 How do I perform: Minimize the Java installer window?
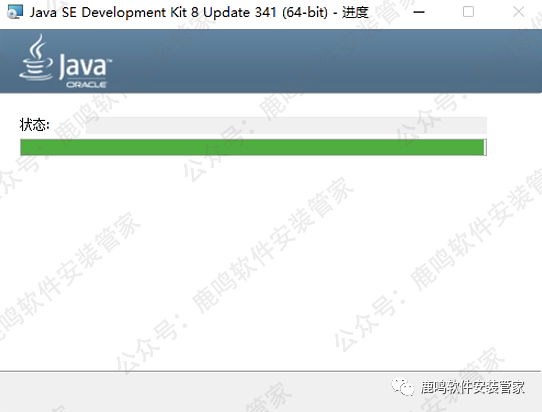point(419,12)
